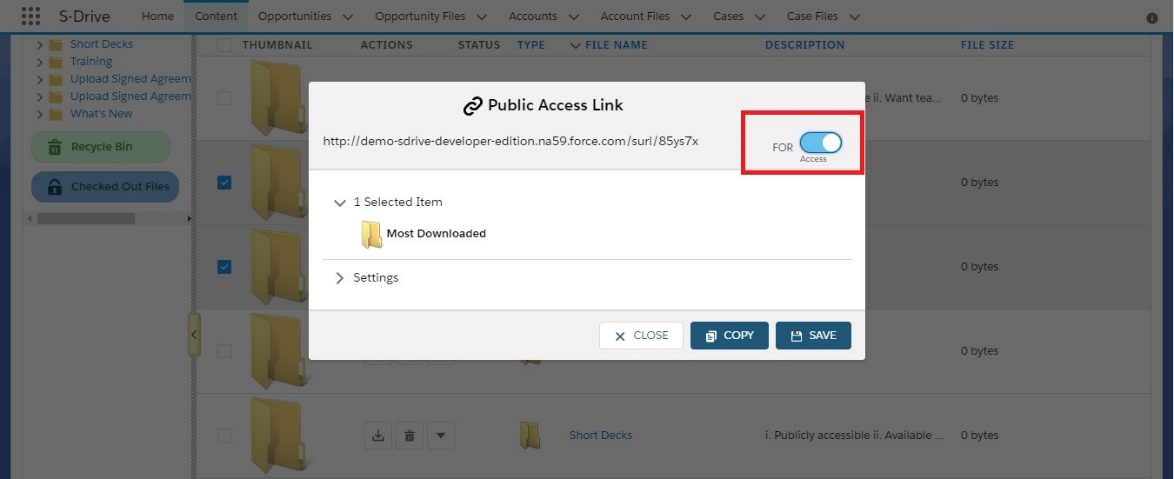Open the Opportunities tab dropdown arrow
This screenshot has height=479, width=1174.
(x=347, y=16)
